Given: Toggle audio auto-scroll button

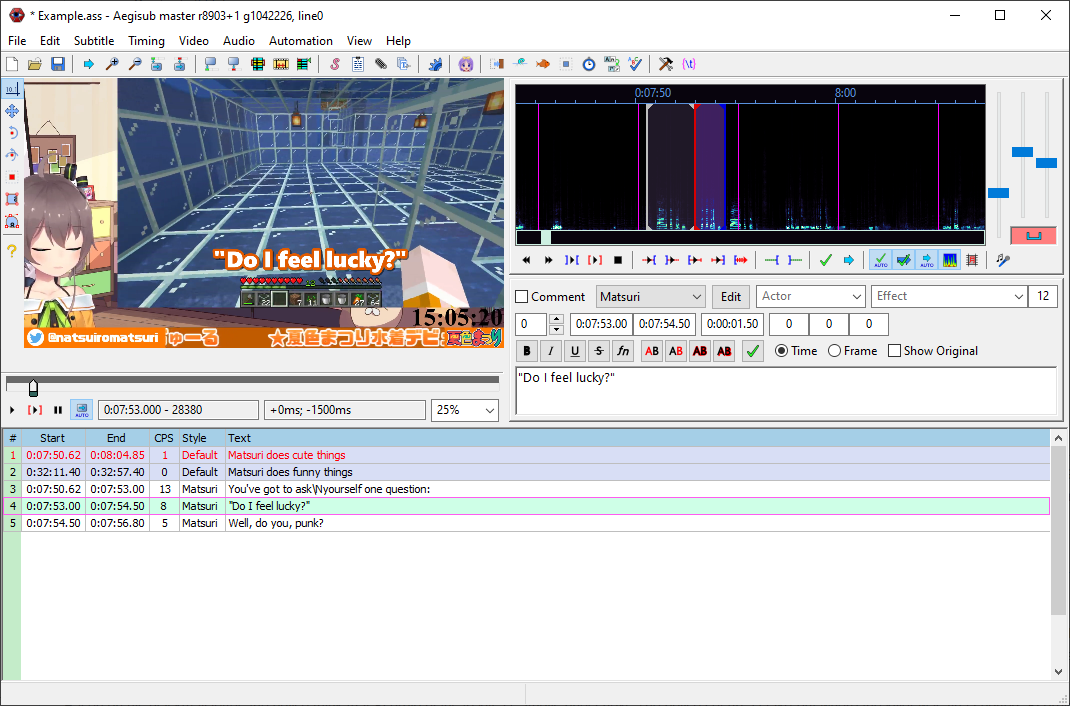Looking at the screenshot, I should pyautogui.click(x=927, y=260).
